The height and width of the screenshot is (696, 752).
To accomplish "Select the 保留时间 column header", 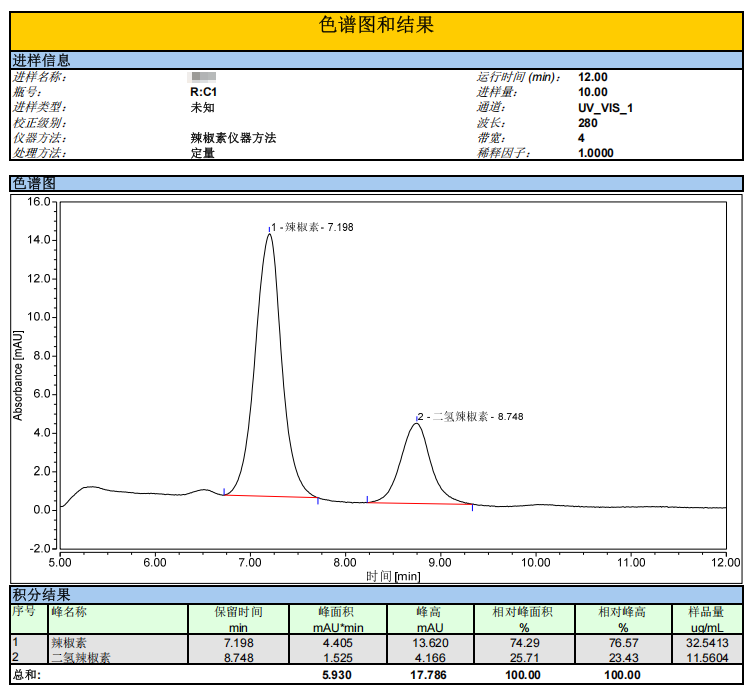I will tap(239, 611).
